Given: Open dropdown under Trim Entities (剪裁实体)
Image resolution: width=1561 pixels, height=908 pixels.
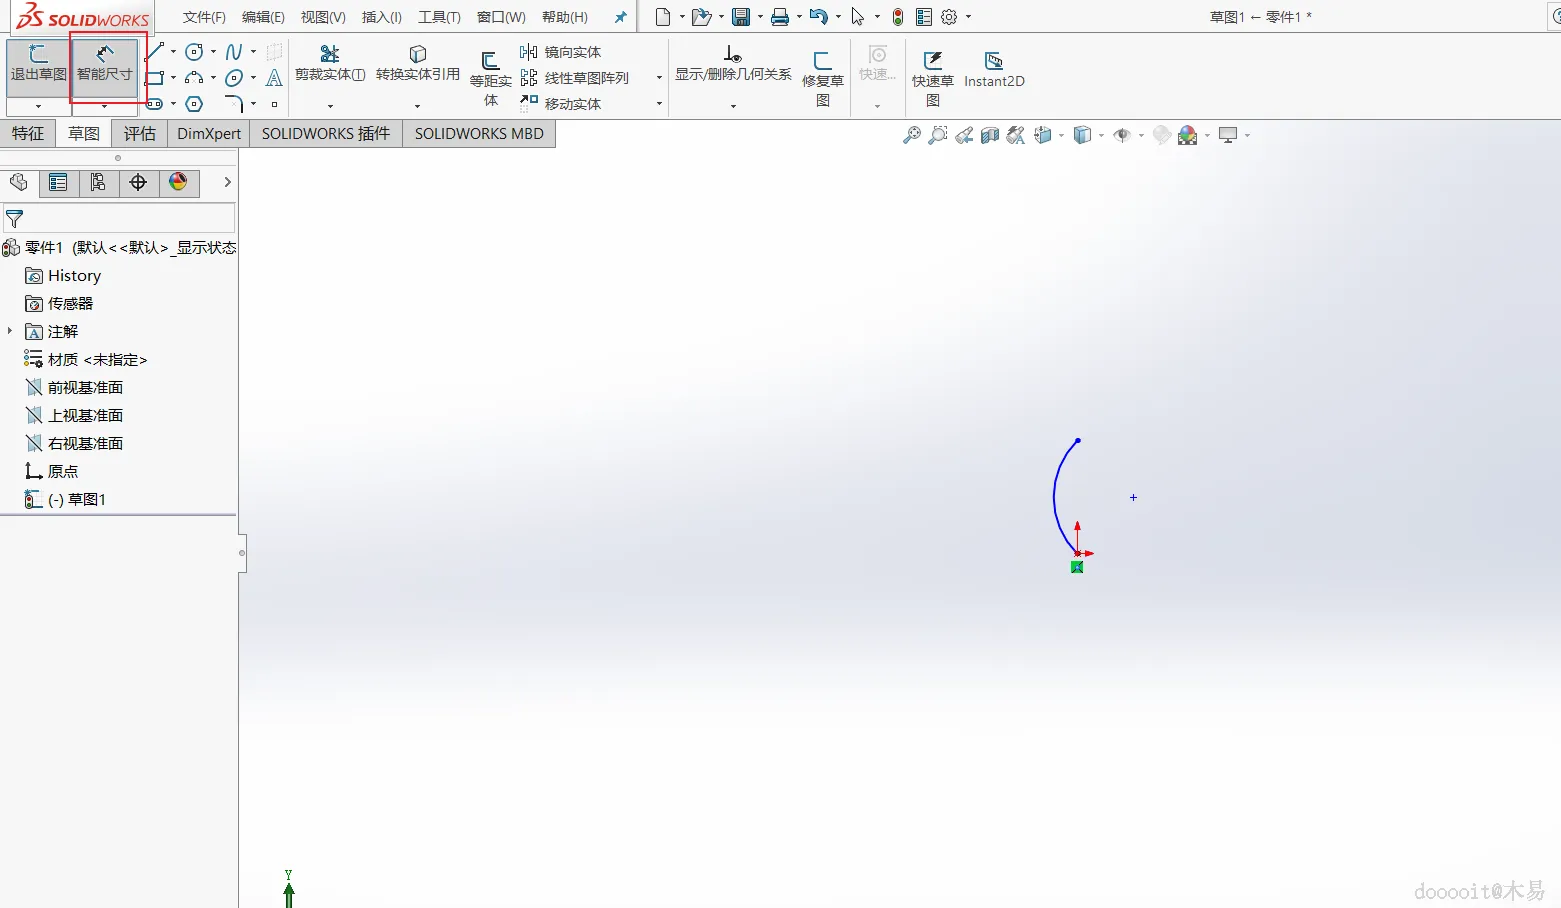Looking at the screenshot, I should [x=330, y=106].
